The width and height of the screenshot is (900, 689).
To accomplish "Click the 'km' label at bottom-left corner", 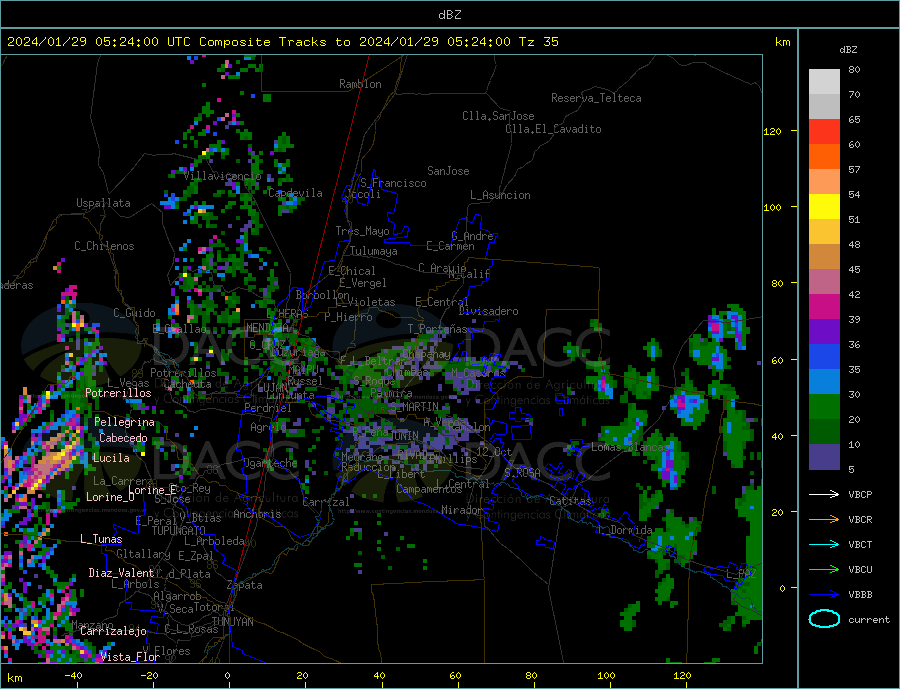I will pos(15,678).
